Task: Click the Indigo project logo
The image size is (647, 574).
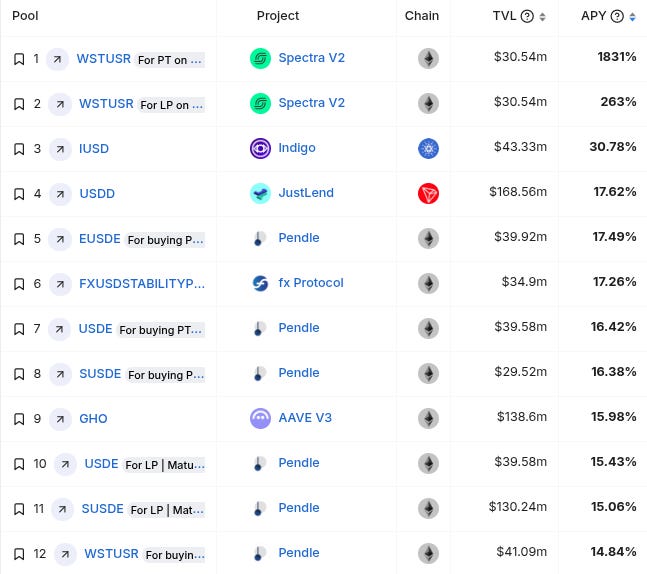Action: (260, 148)
